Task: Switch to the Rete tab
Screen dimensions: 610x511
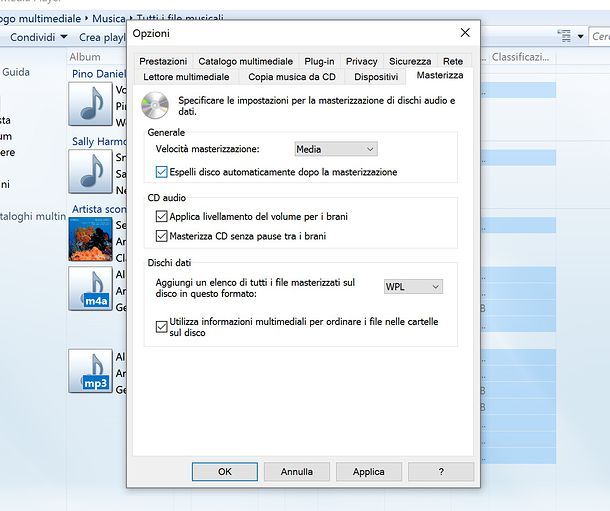Action: click(453, 61)
